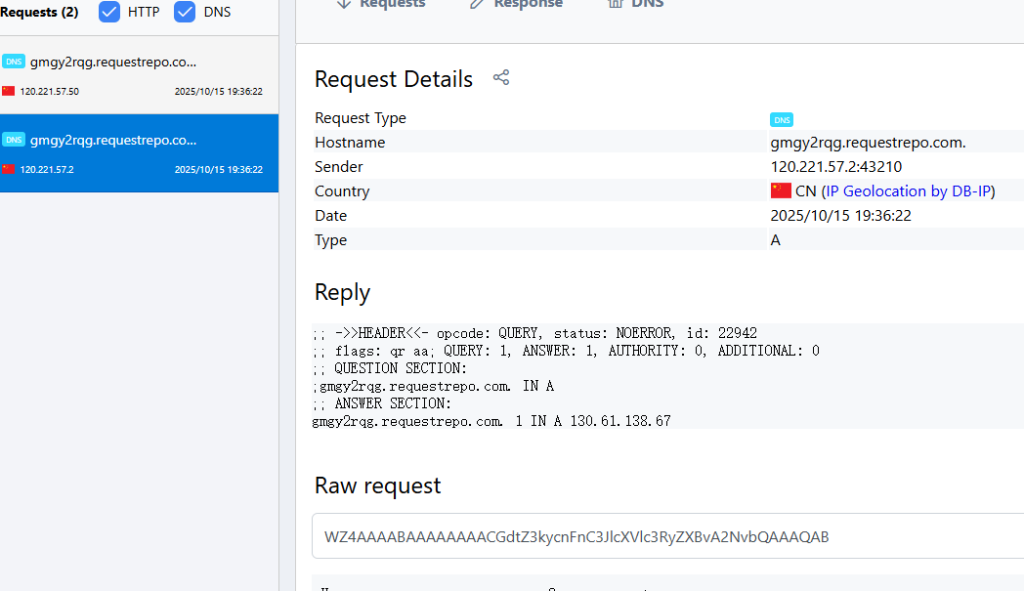Image resolution: width=1024 pixels, height=591 pixels.
Task: Click the sender value 120.221.57.2:43210
Action: click(838, 167)
